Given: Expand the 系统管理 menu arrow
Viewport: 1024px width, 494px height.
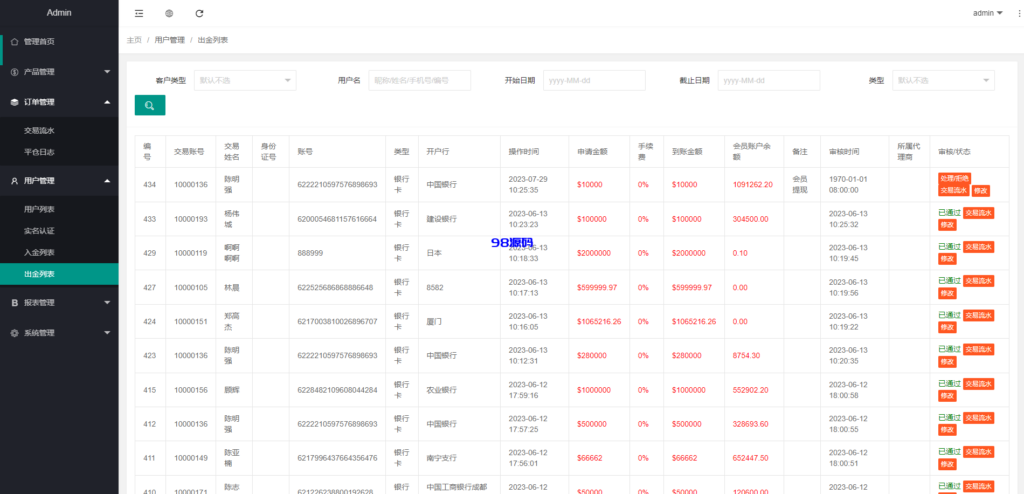Looking at the screenshot, I should [x=107, y=333].
